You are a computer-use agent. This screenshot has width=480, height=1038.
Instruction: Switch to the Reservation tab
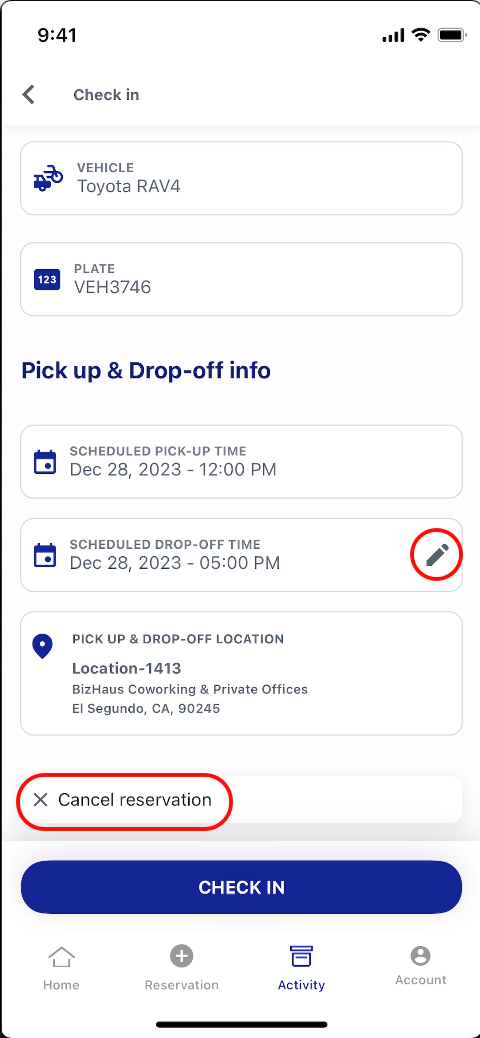click(x=181, y=968)
